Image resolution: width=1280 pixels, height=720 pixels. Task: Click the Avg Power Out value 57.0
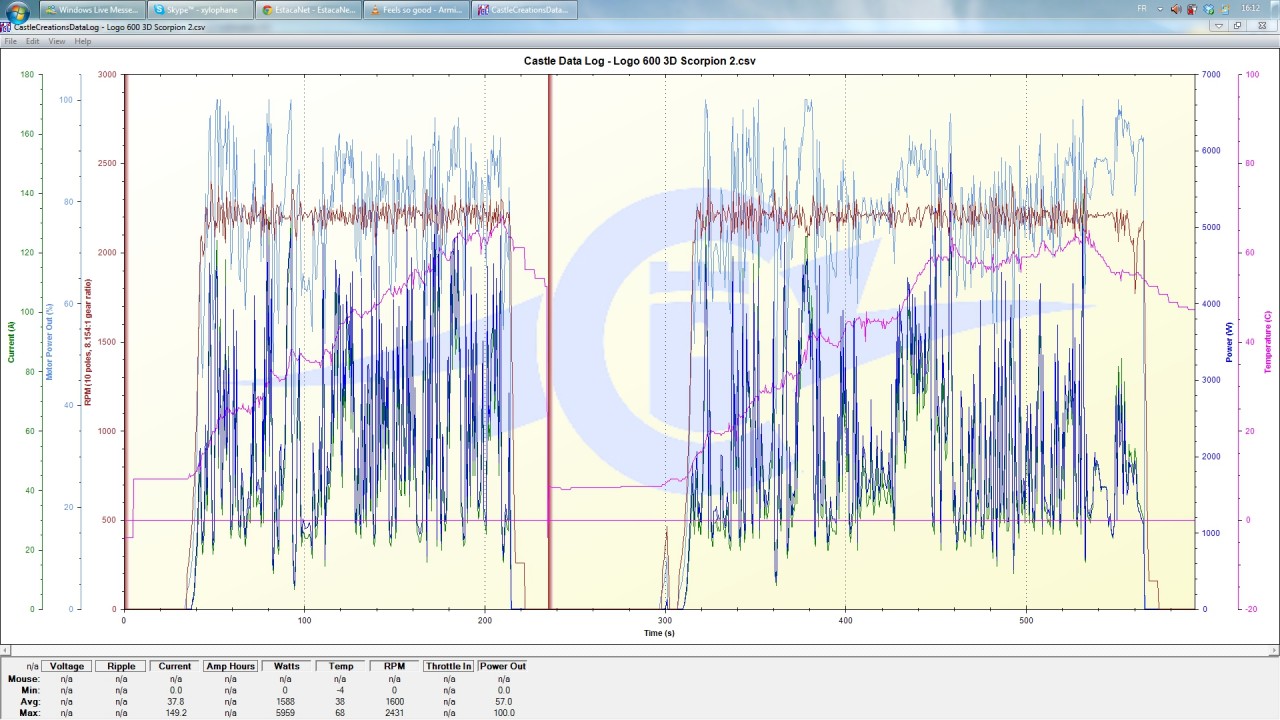click(502, 701)
